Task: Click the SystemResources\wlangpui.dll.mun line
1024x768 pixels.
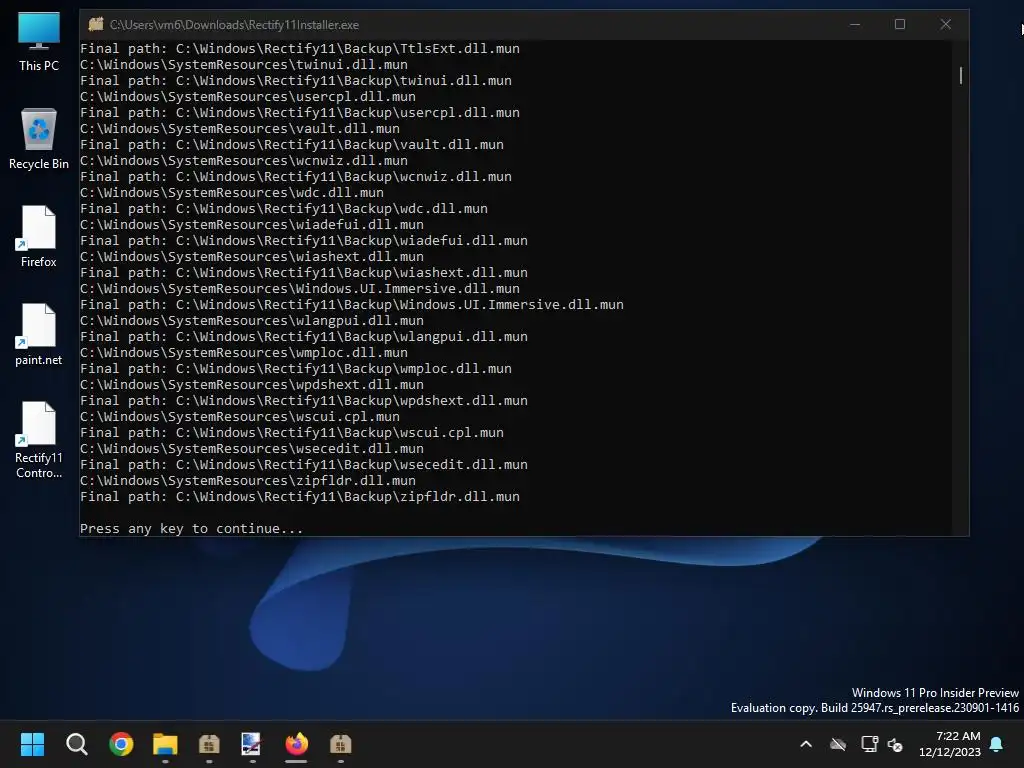Action: pos(251,321)
